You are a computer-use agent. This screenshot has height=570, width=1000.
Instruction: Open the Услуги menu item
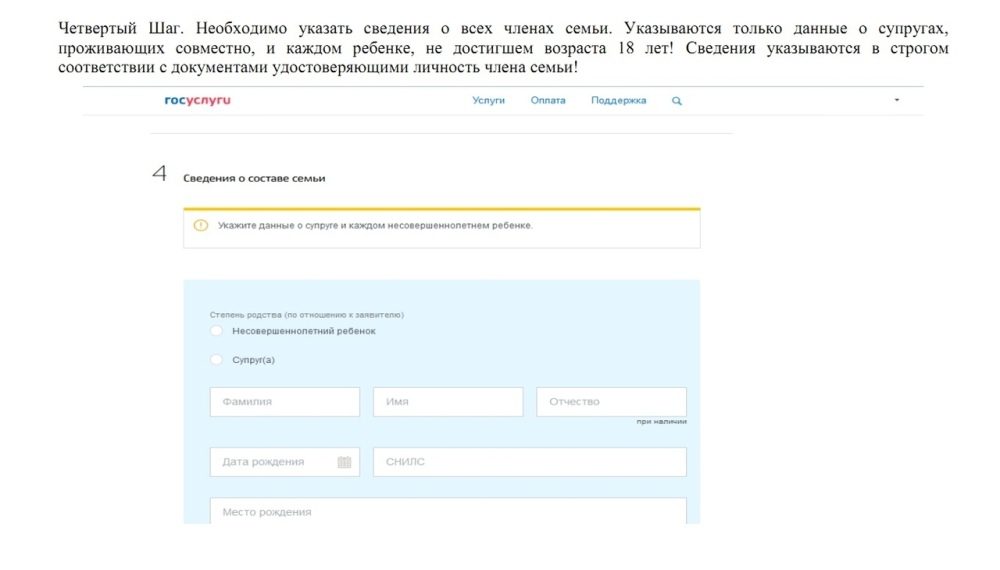(488, 100)
